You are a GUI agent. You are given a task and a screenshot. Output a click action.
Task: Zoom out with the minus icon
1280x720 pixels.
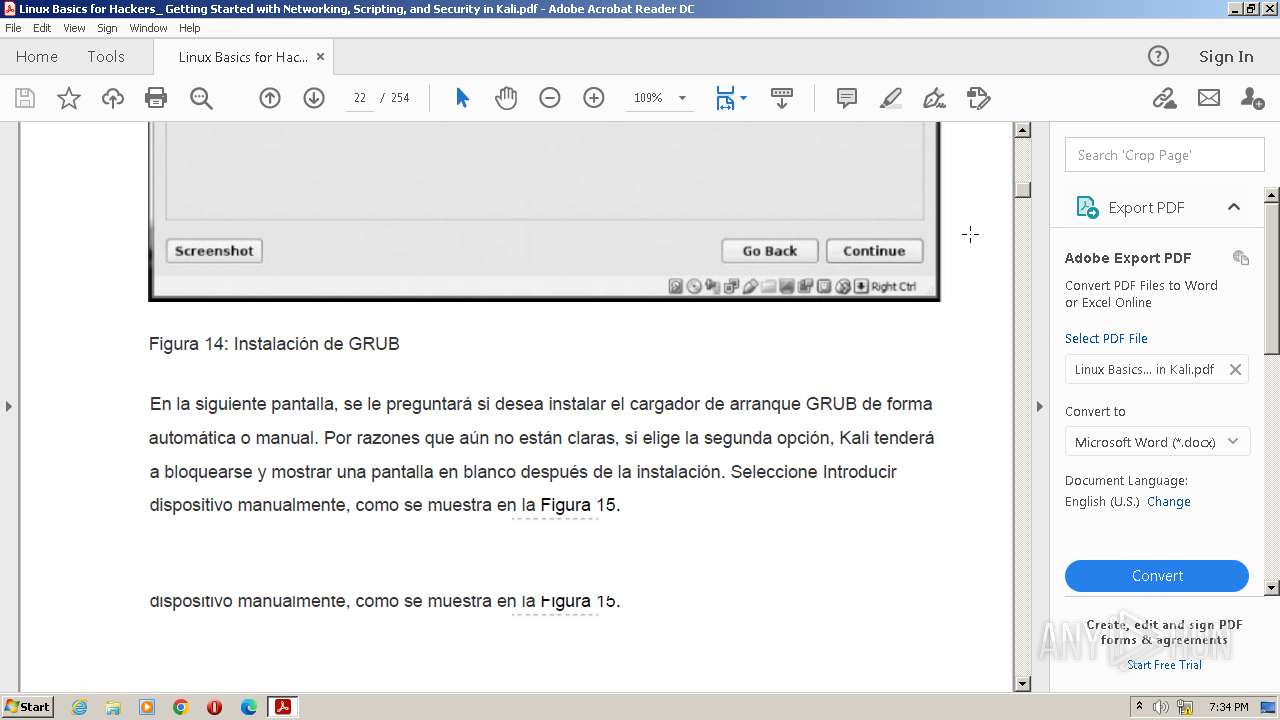(x=550, y=98)
